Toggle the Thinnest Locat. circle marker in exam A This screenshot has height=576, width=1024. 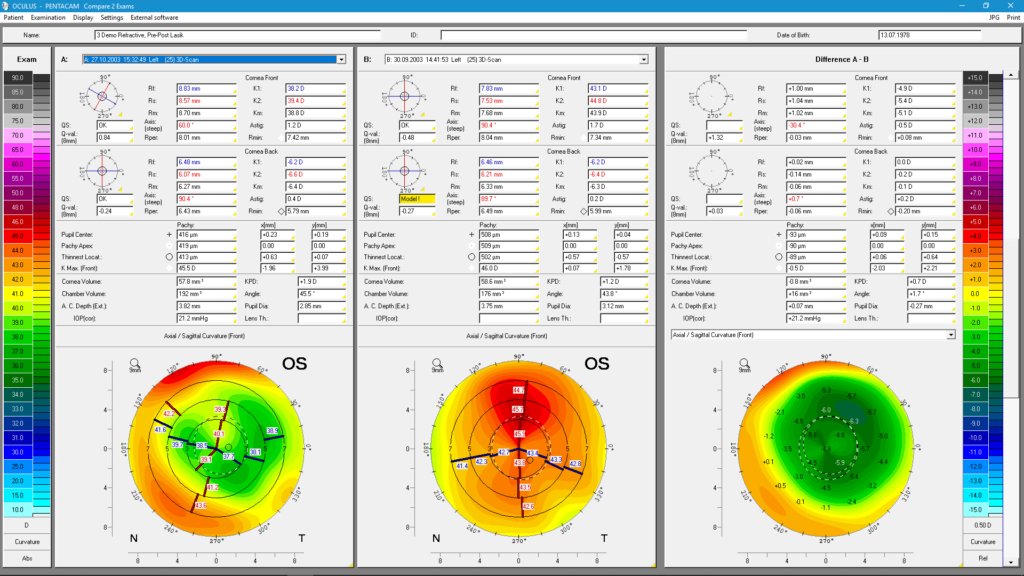click(x=168, y=256)
